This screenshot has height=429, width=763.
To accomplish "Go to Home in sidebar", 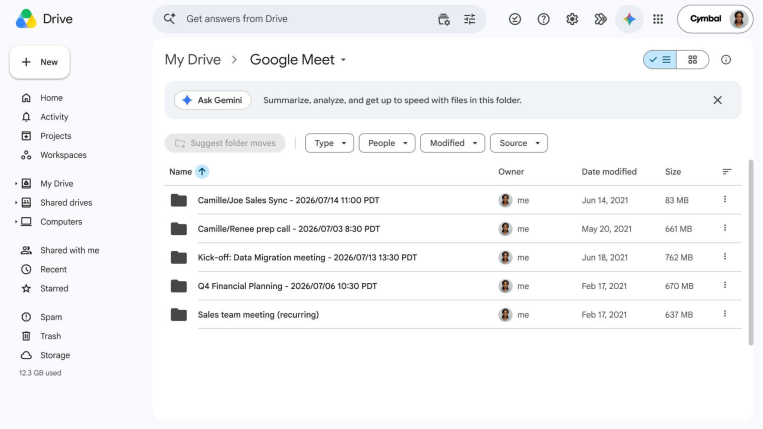I will [42, 98].
